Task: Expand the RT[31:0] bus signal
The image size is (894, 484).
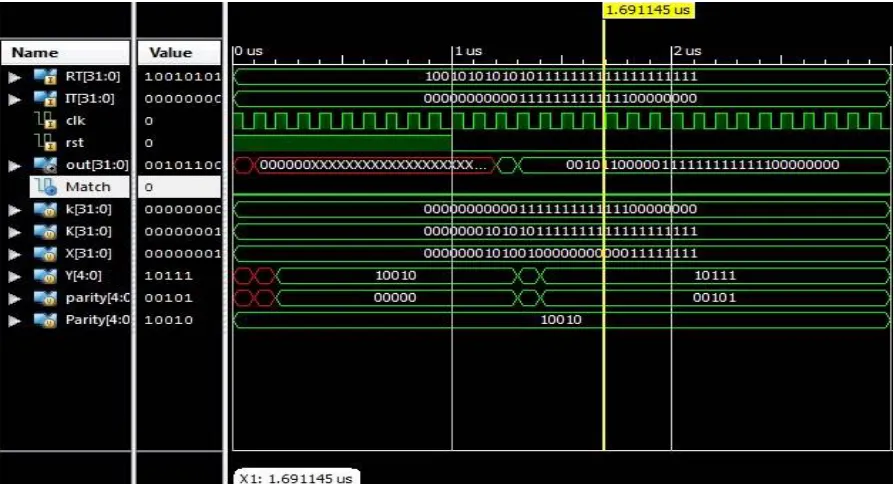Action: [x=14, y=76]
